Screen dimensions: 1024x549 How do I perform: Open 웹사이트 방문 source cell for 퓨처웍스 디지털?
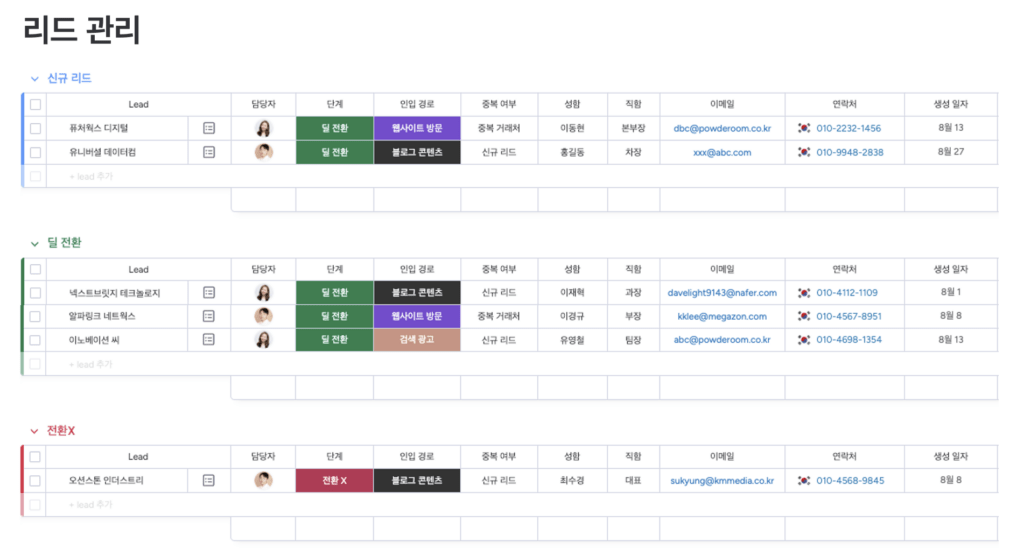point(417,129)
